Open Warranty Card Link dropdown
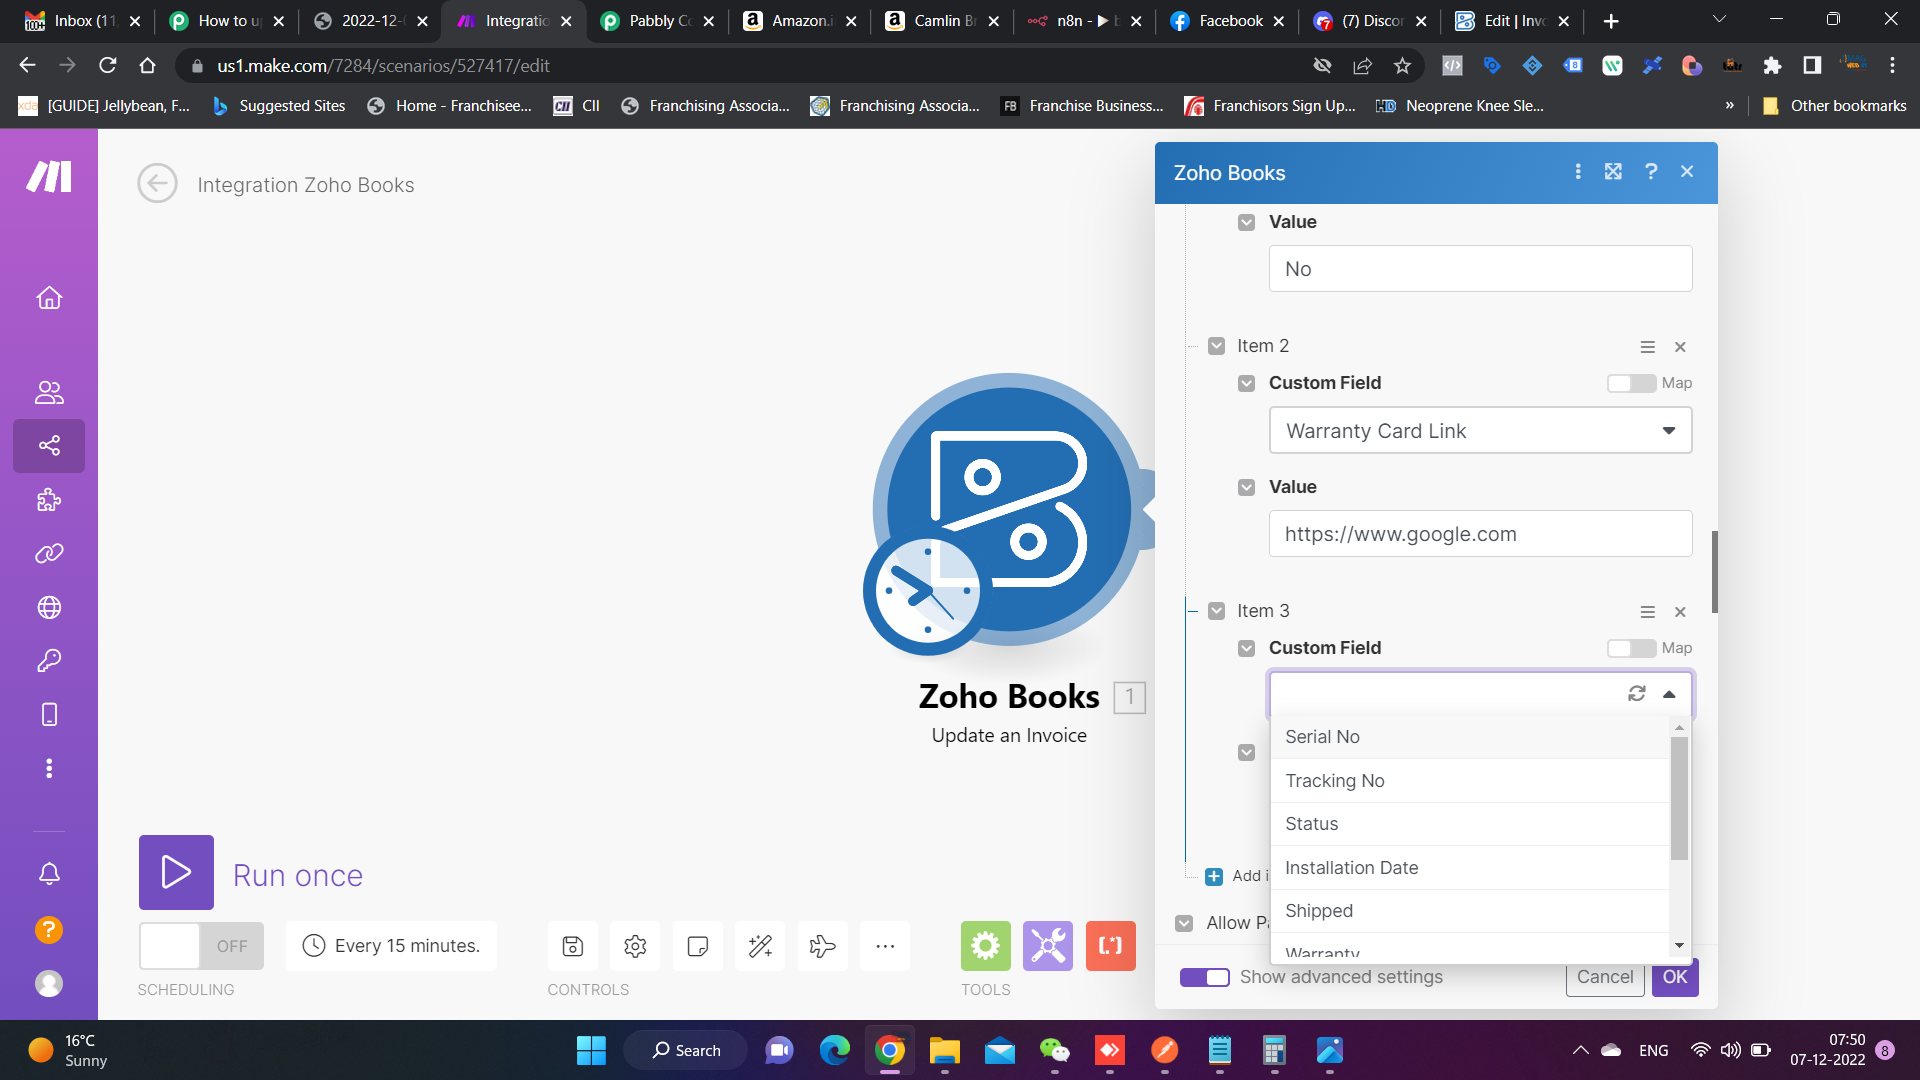1920x1080 pixels. tap(1480, 431)
